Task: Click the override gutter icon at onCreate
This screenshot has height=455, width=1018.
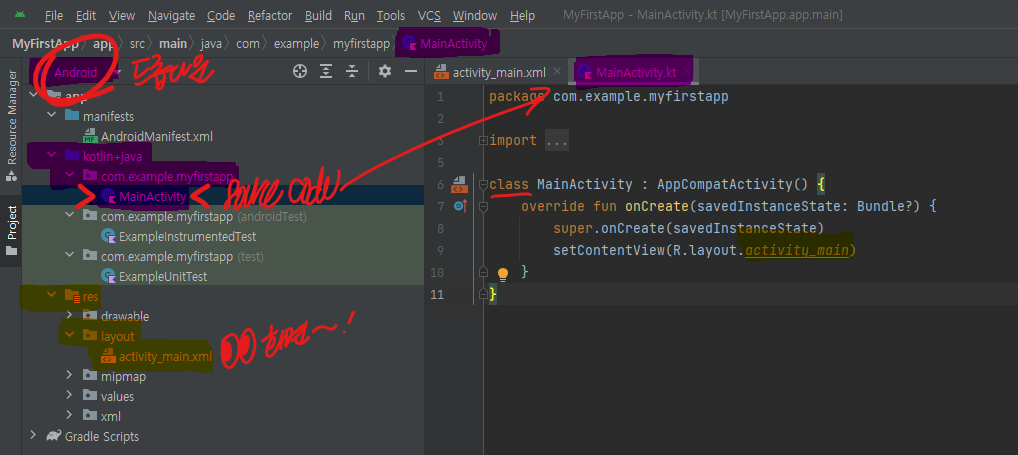Action: tap(460, 206)
